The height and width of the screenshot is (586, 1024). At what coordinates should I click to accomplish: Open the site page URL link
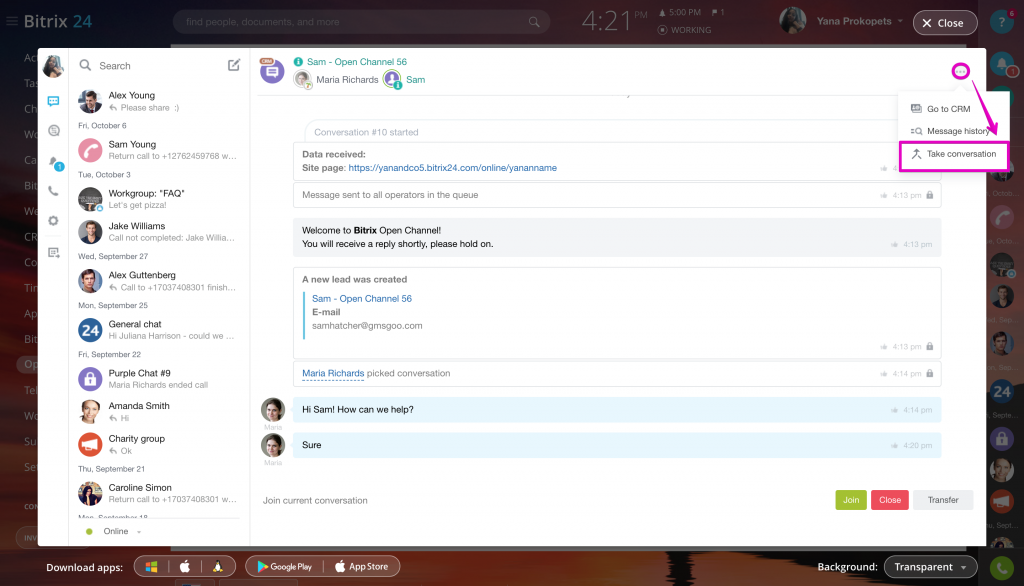tap(452, 168)
